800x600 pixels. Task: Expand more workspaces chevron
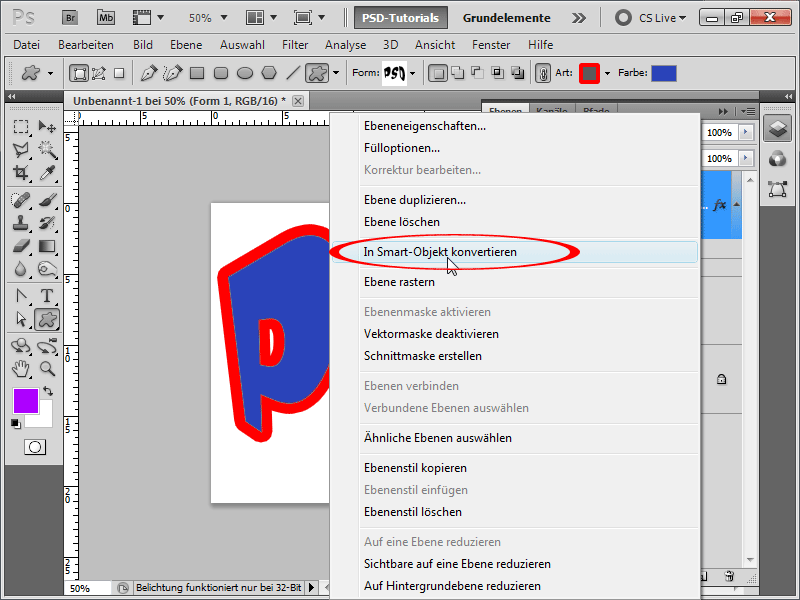point(579,18)
